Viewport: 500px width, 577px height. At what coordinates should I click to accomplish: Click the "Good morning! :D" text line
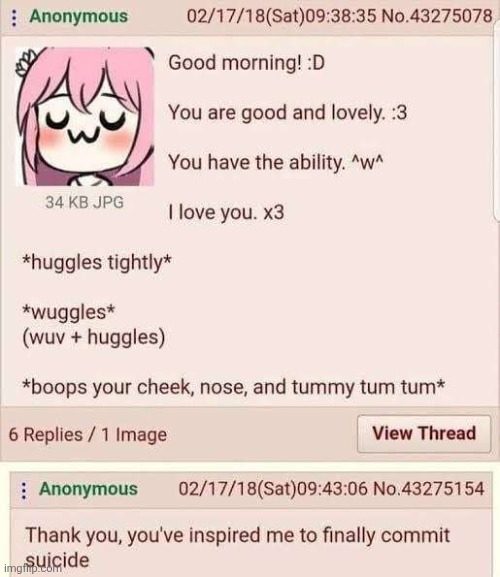[x=247, y=63]
